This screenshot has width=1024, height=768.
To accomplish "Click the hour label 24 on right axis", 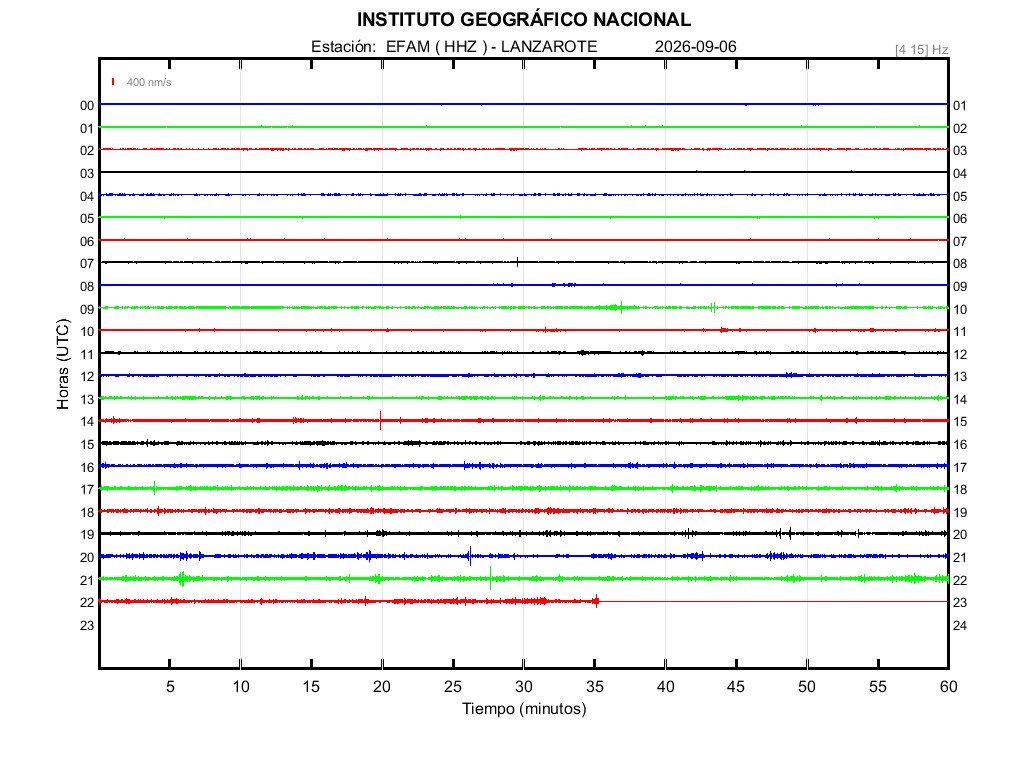I will click(x=959, y=625).
